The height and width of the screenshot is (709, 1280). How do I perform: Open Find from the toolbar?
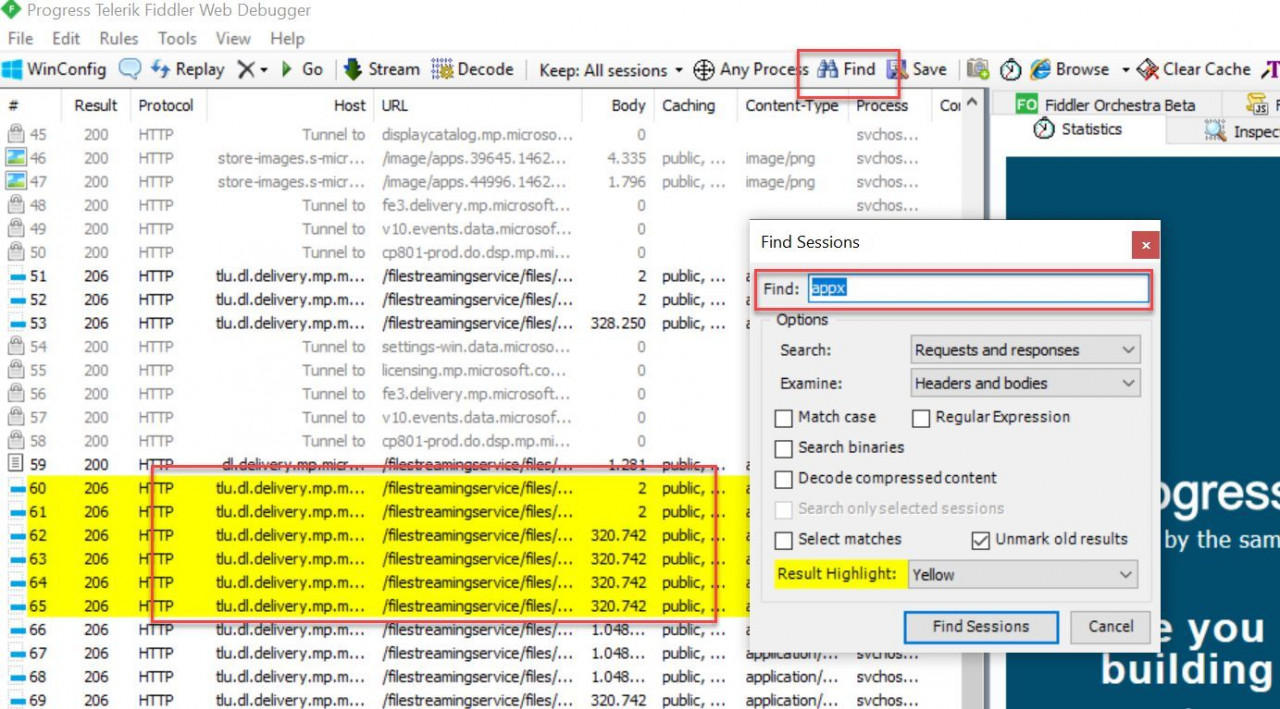[846, 69]
